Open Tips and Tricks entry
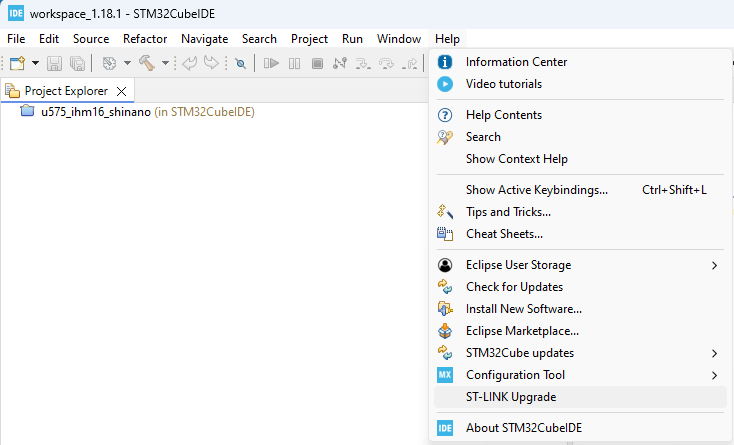The image size is (734, 445). pos(580,212)
